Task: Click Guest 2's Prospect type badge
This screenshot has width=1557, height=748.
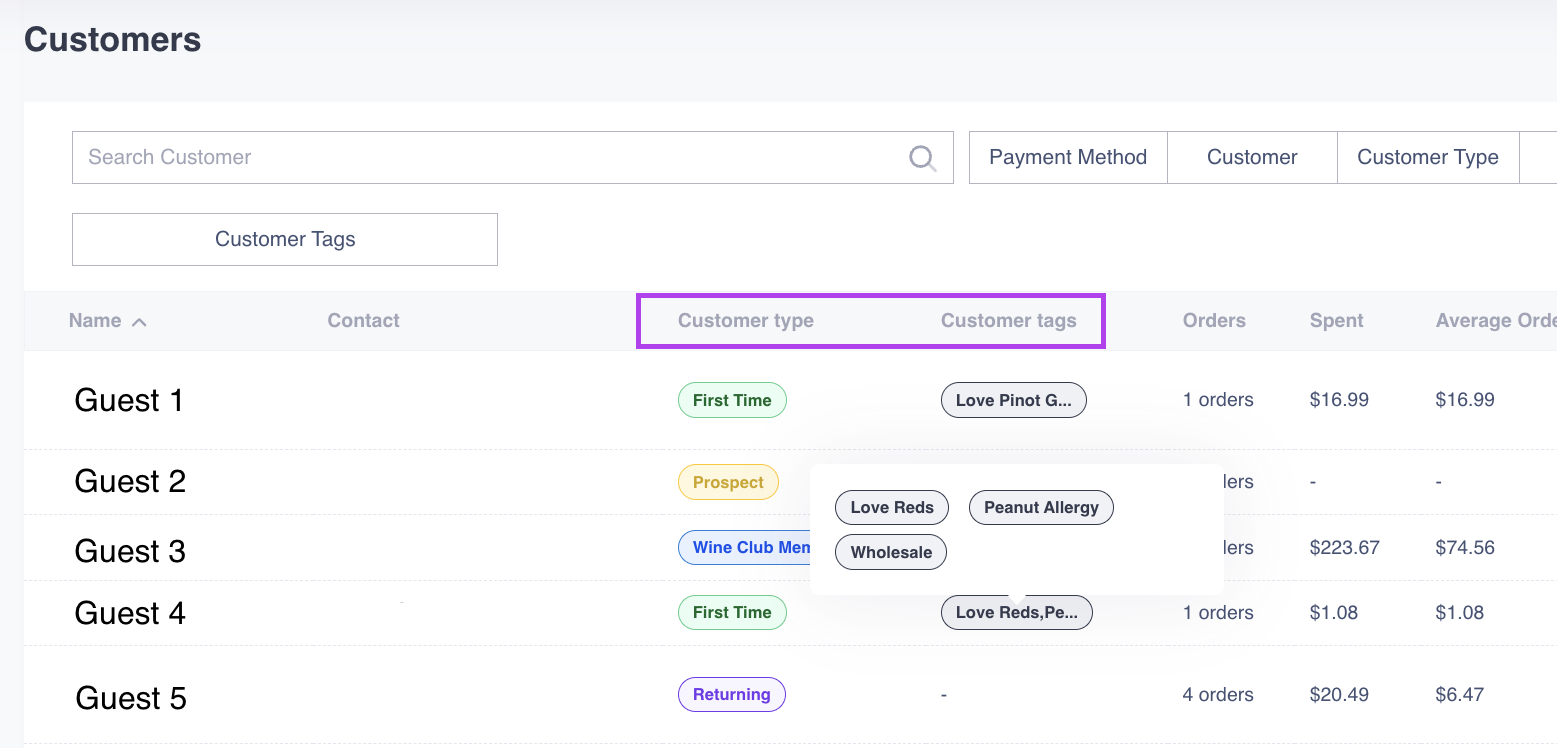Action: pyautogui.click(x=728, y=483)
